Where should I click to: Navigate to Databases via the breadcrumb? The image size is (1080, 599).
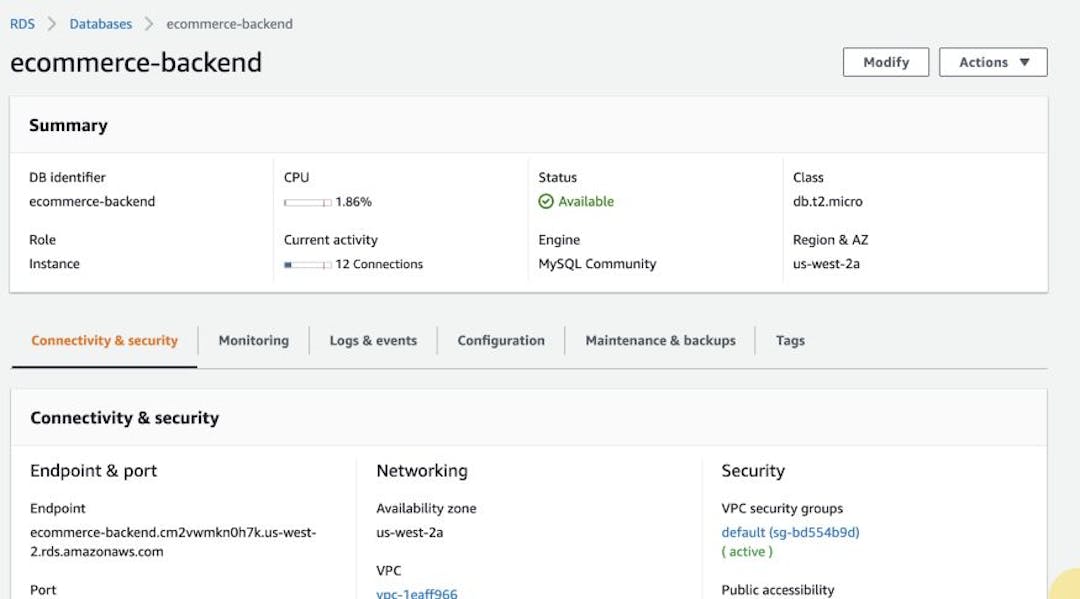100,23
